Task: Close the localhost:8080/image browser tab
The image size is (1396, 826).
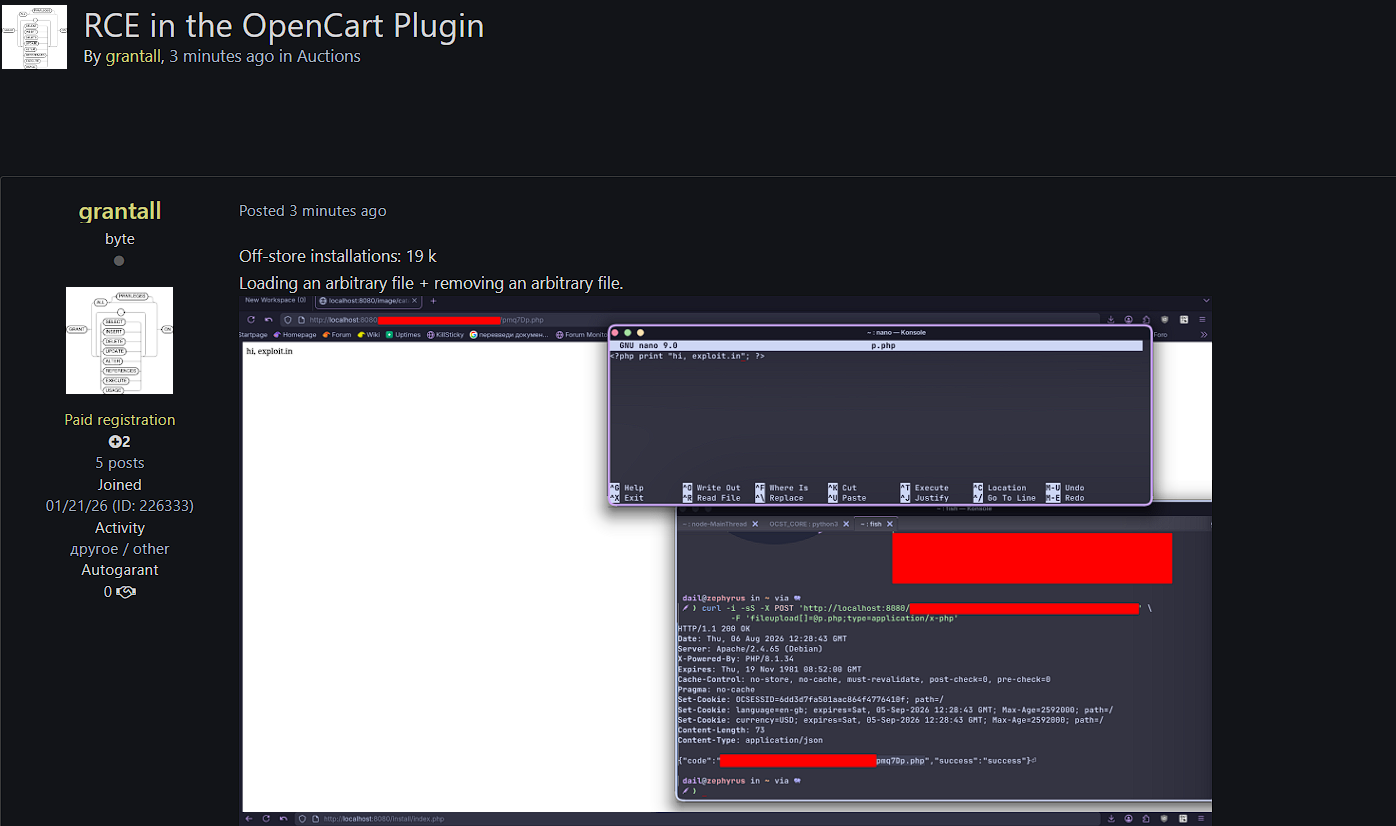Action: pyautogui.click(x=415, y=301)
